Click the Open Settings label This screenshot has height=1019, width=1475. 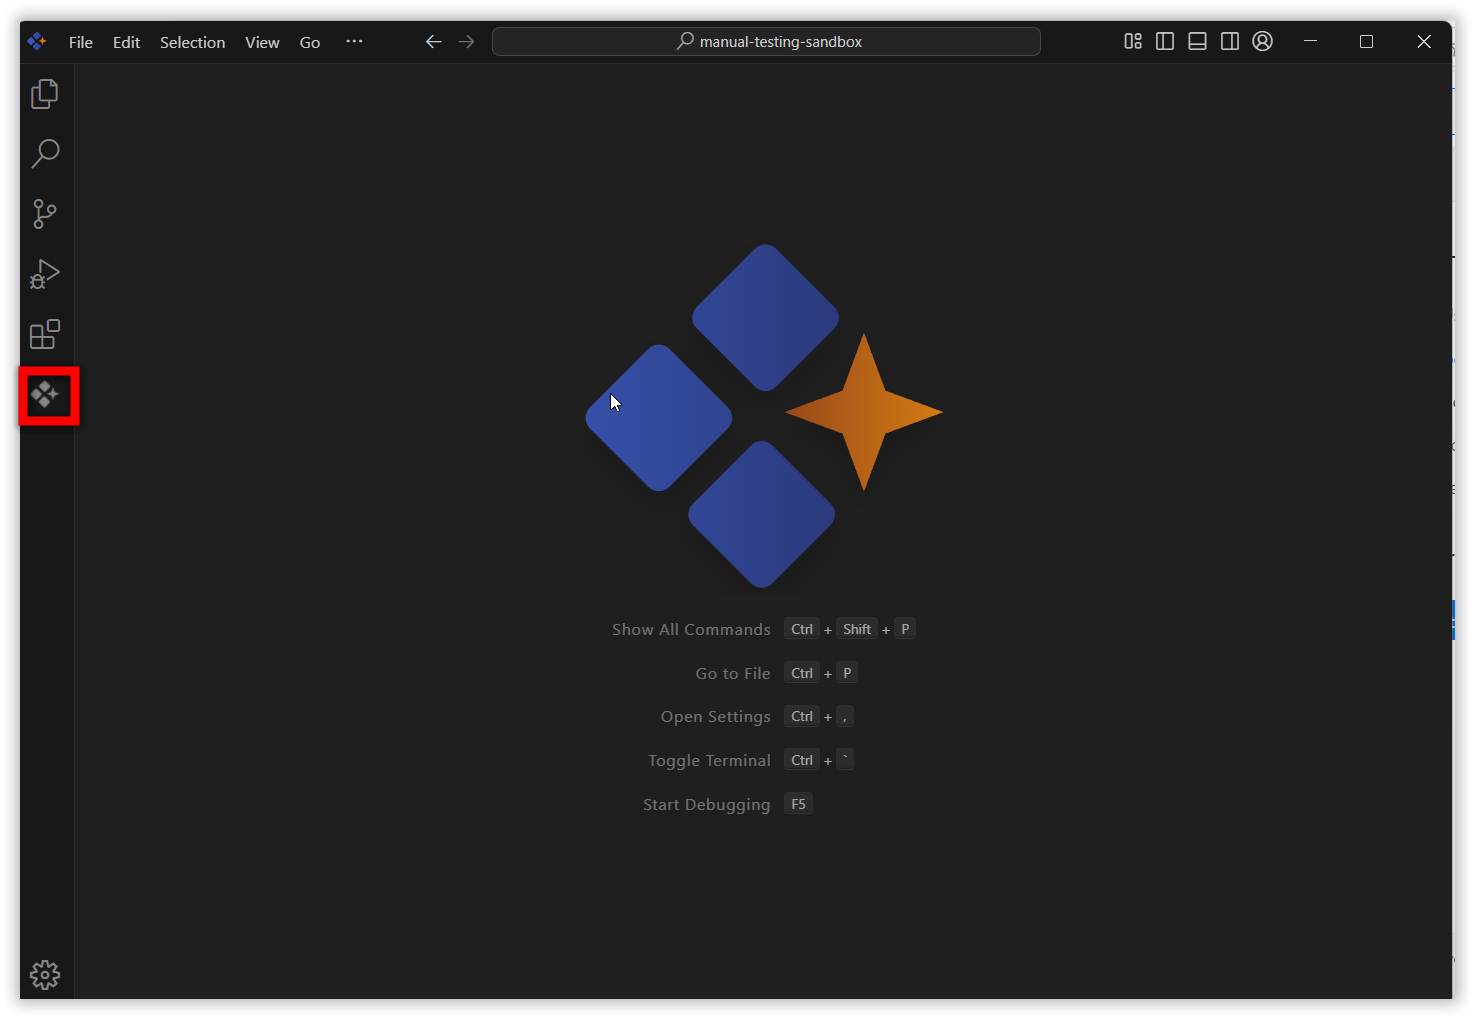[x=716, y=716]
